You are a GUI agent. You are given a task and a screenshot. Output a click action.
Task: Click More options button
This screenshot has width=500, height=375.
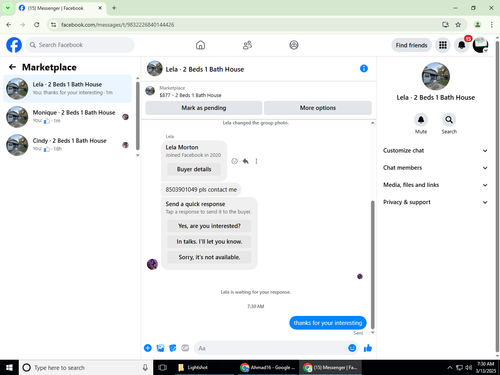[318, 108]
